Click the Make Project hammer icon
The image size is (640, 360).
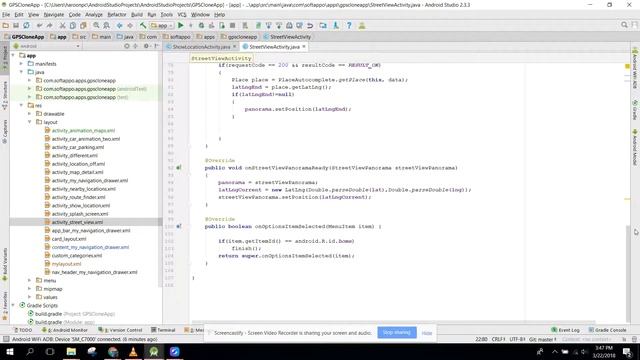[x=143, y=25]
